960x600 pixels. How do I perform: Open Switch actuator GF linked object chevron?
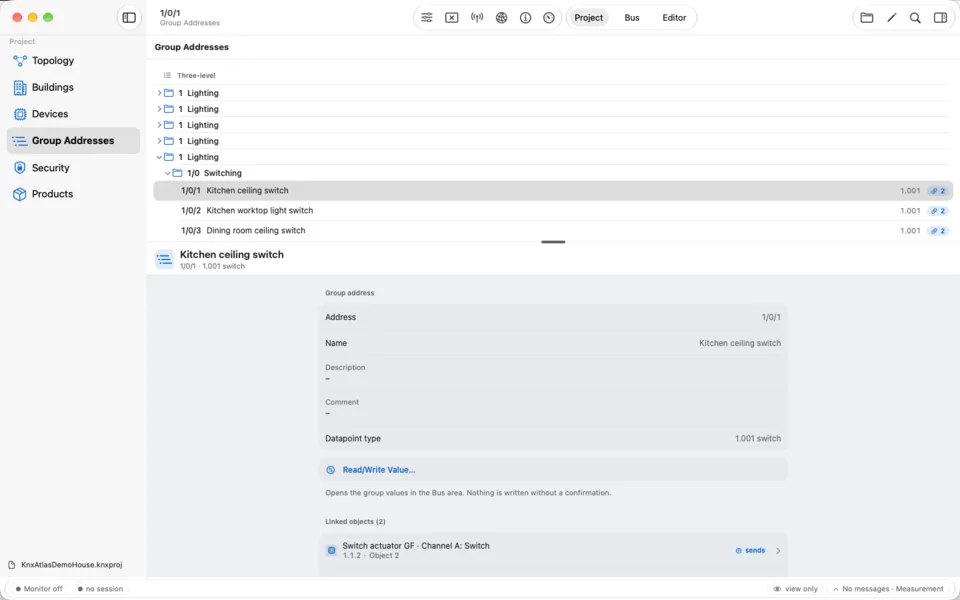[778, 550]
